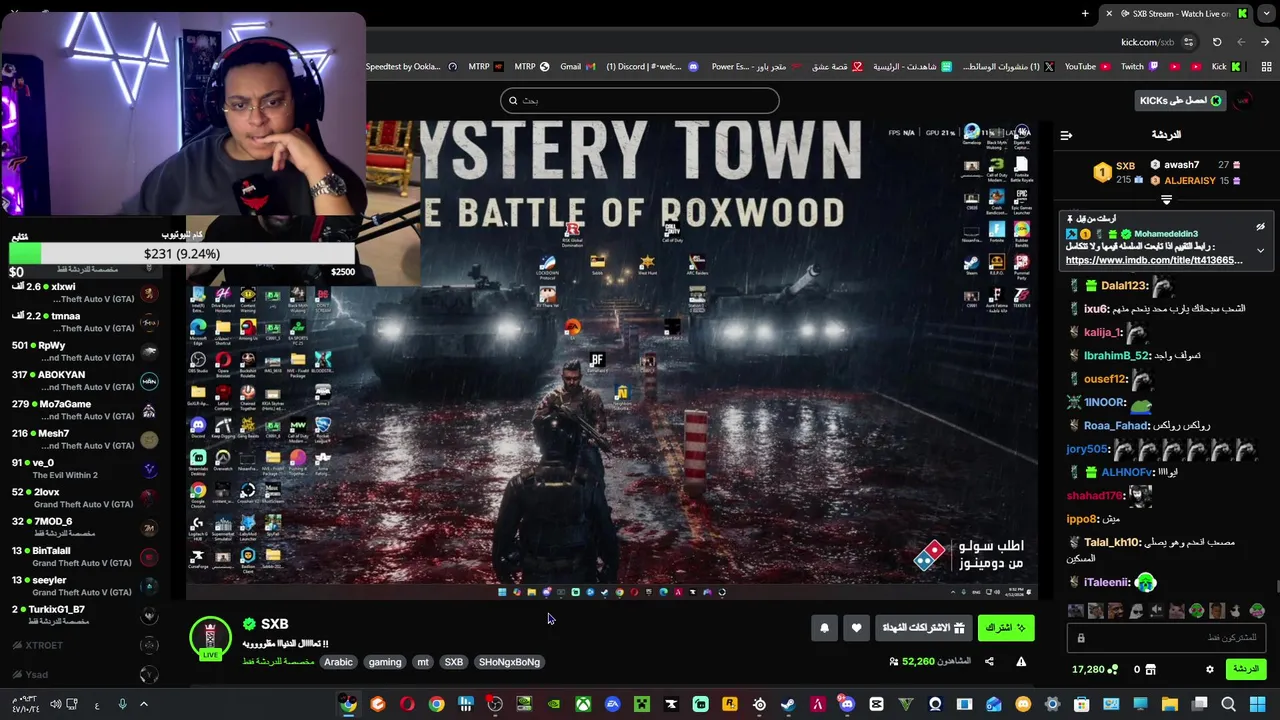This screenshot has height=720, width=1280.
Task: Click the microphone tray icon
Action: (x=122, y=704)
